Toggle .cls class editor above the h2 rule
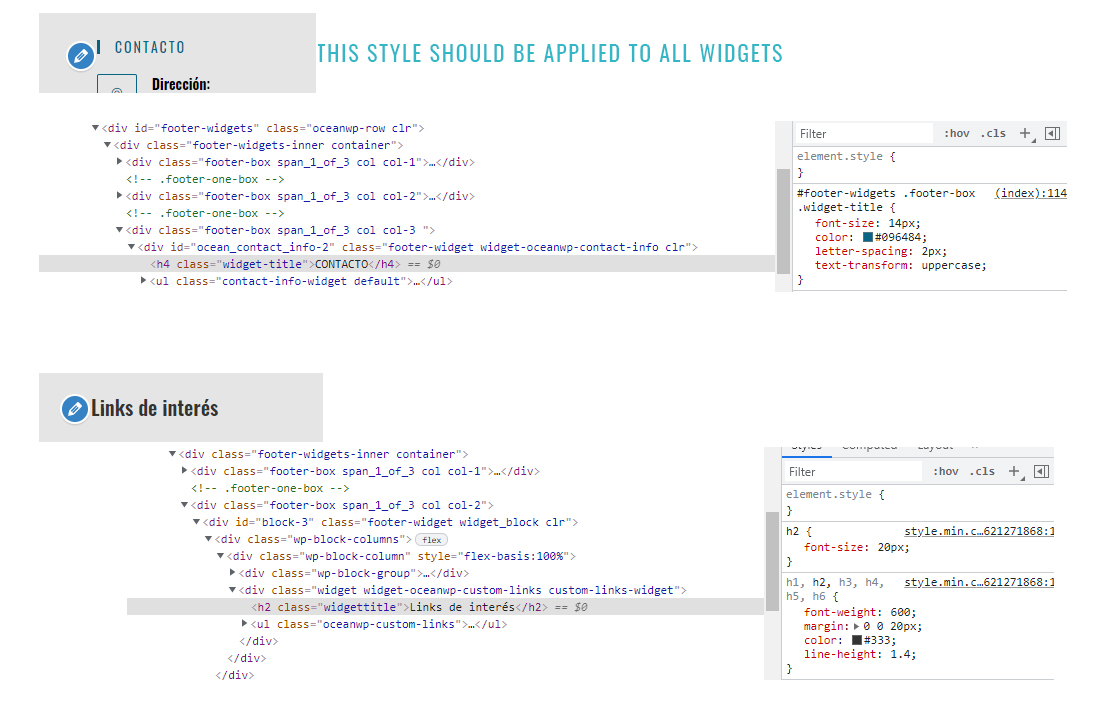 pyautogui.click(x=982, y=472)
